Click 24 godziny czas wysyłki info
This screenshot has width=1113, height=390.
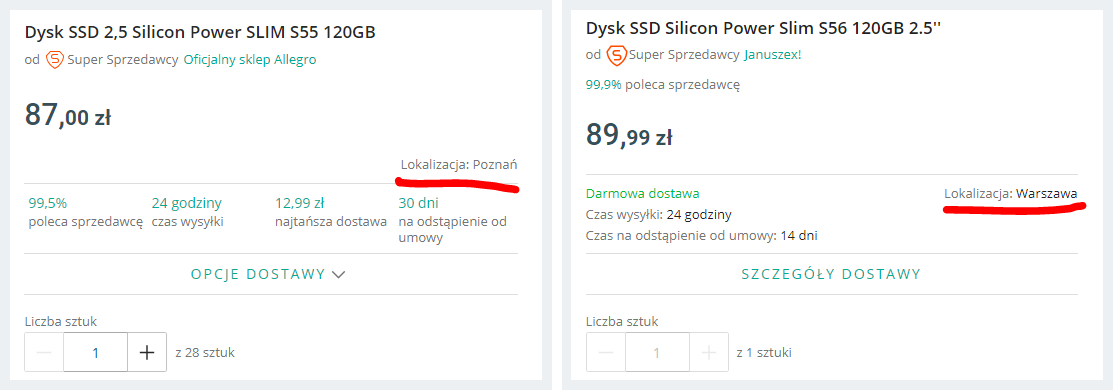[x=187, y=212]
